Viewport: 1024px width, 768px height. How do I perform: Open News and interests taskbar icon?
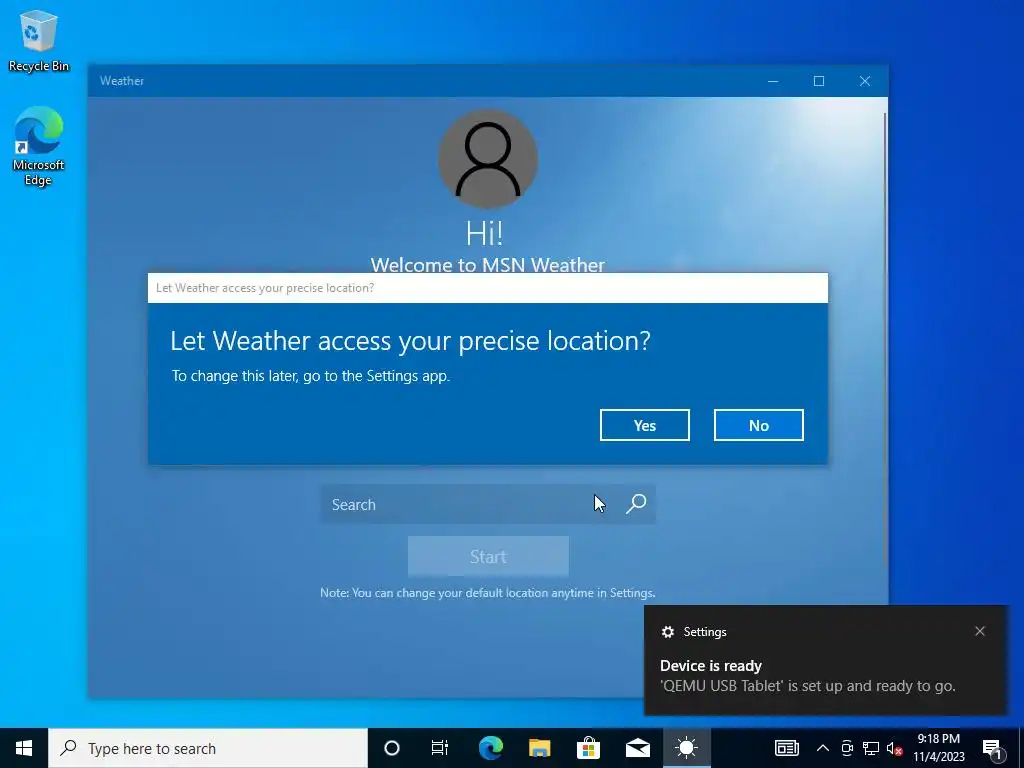point(786,748)
